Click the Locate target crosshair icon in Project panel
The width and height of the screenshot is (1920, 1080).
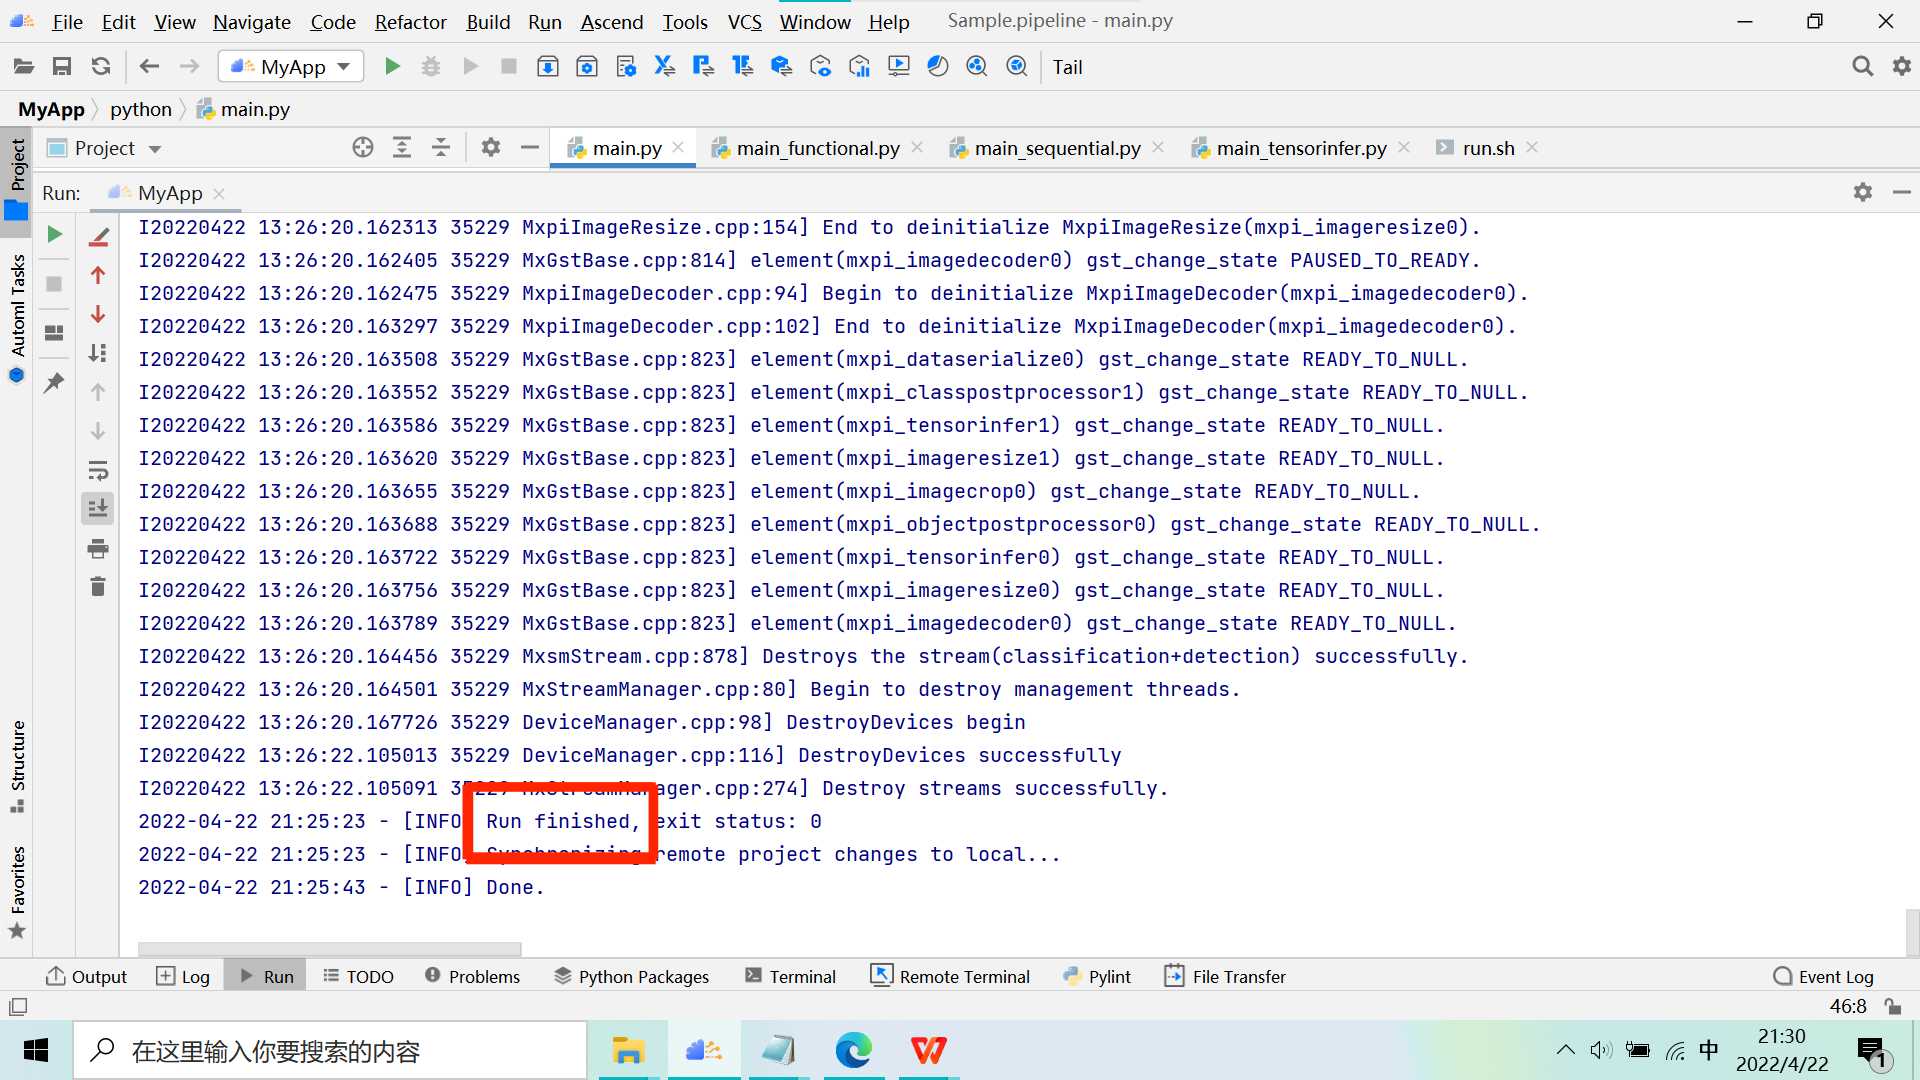(363, 148)
